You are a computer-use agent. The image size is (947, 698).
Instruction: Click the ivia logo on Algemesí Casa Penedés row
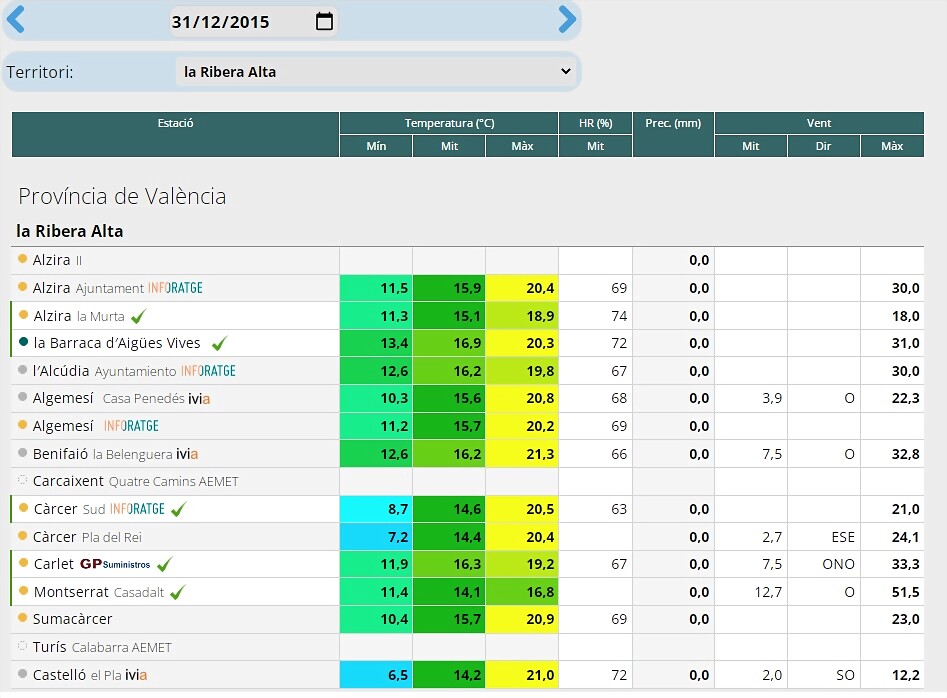tap(199, 399)
